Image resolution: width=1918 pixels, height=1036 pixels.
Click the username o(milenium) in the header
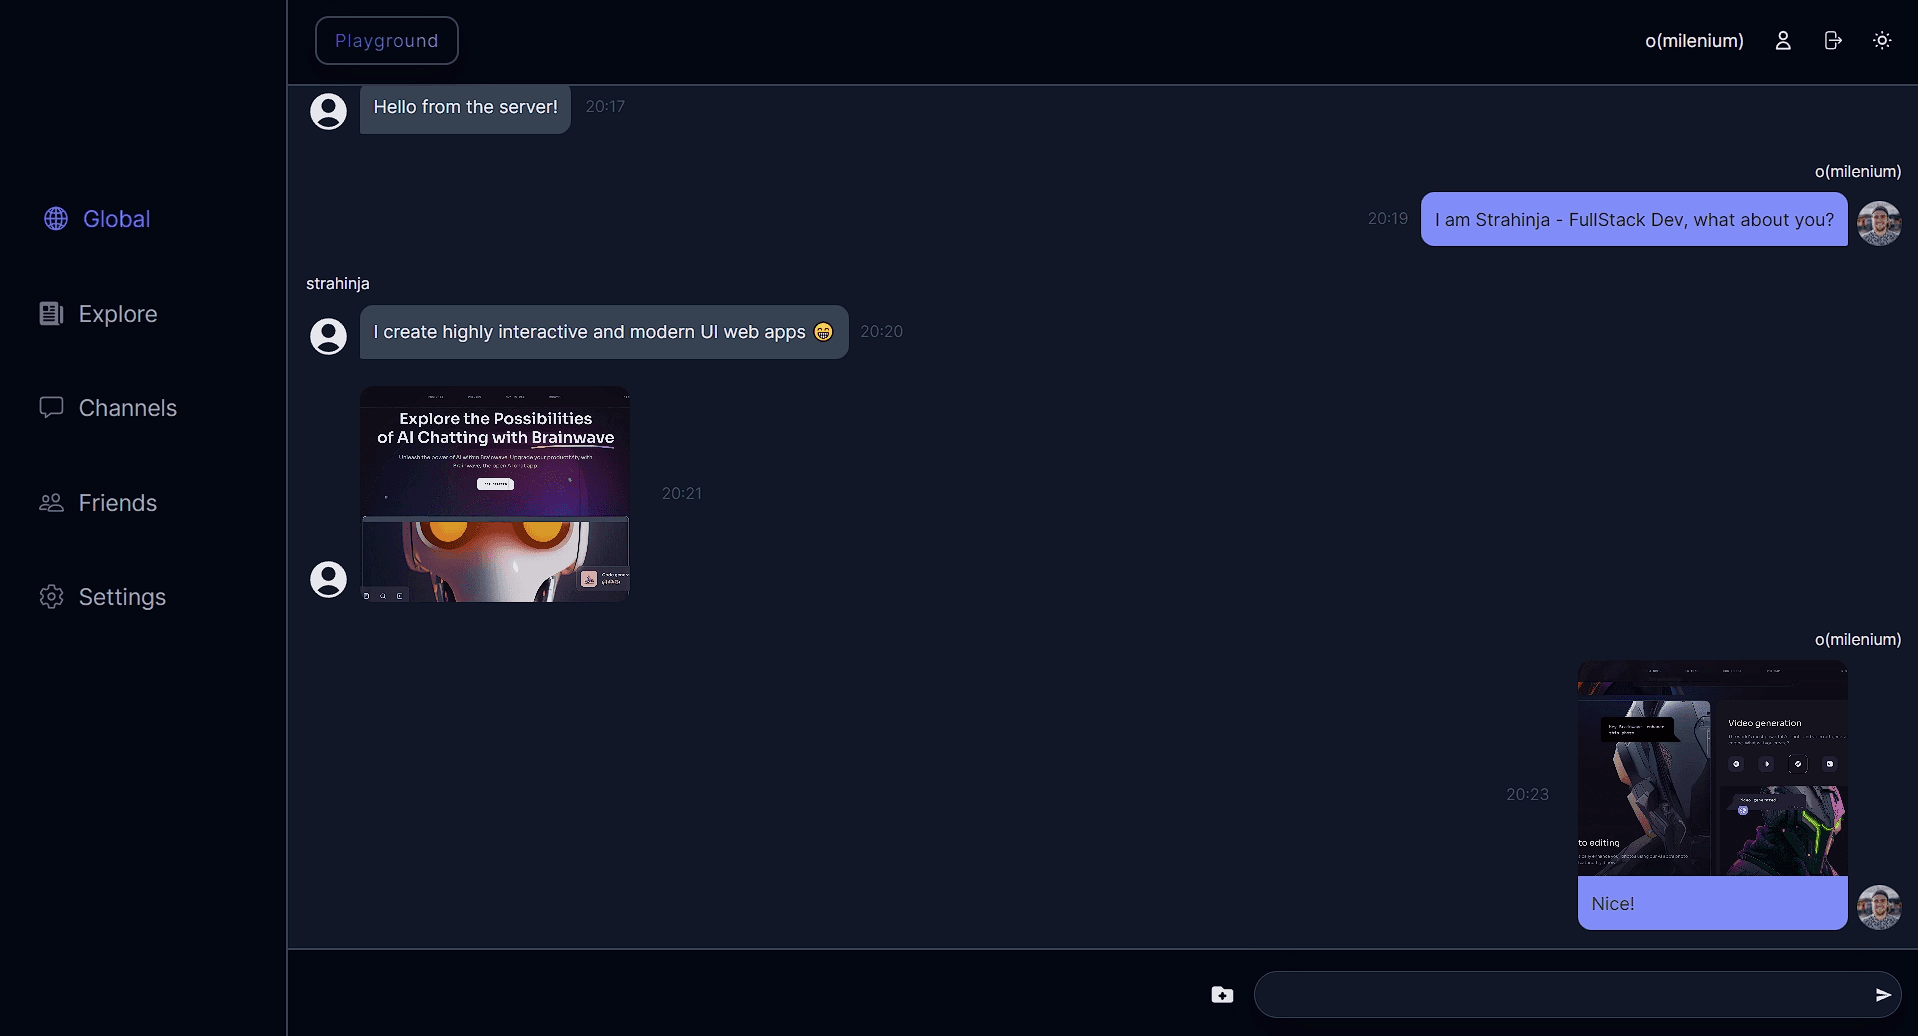pyautogui.click(x=1693, y=40)
